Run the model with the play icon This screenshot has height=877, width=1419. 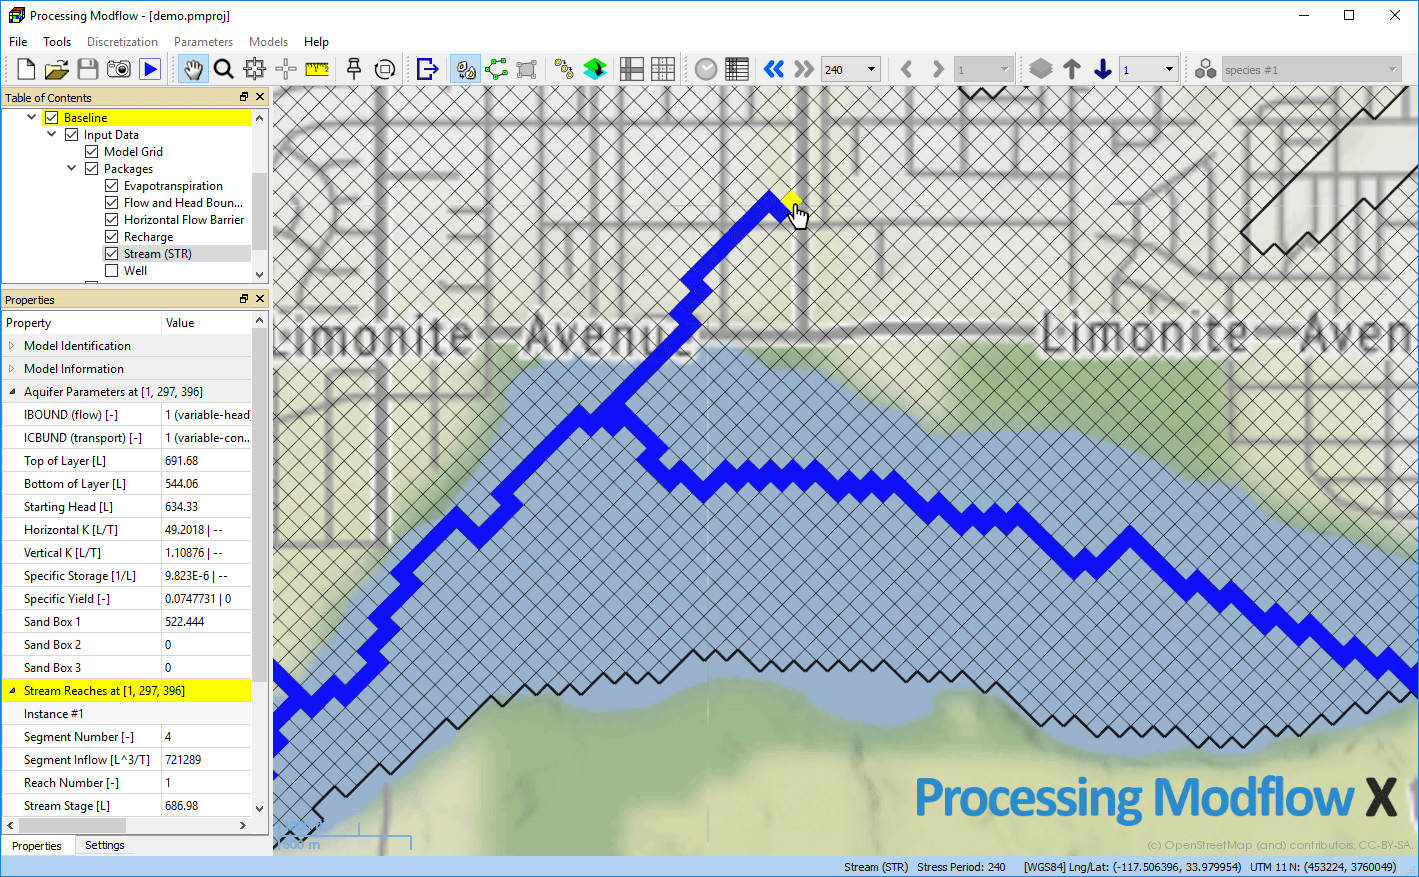point(150,69)
